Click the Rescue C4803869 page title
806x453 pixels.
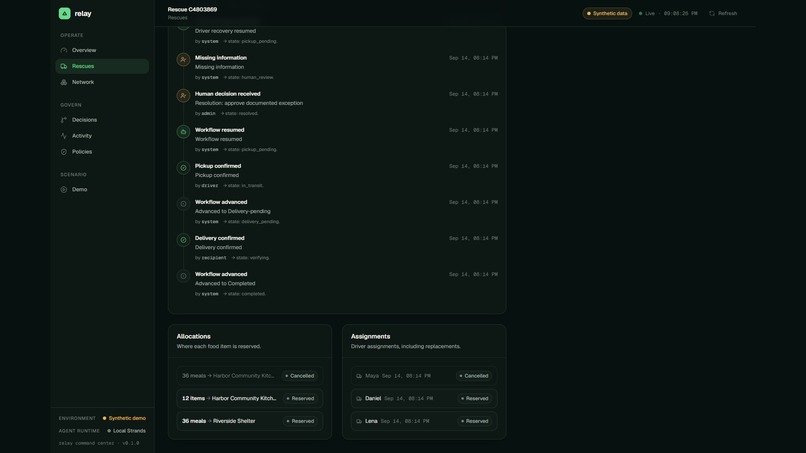coord(192,9)
